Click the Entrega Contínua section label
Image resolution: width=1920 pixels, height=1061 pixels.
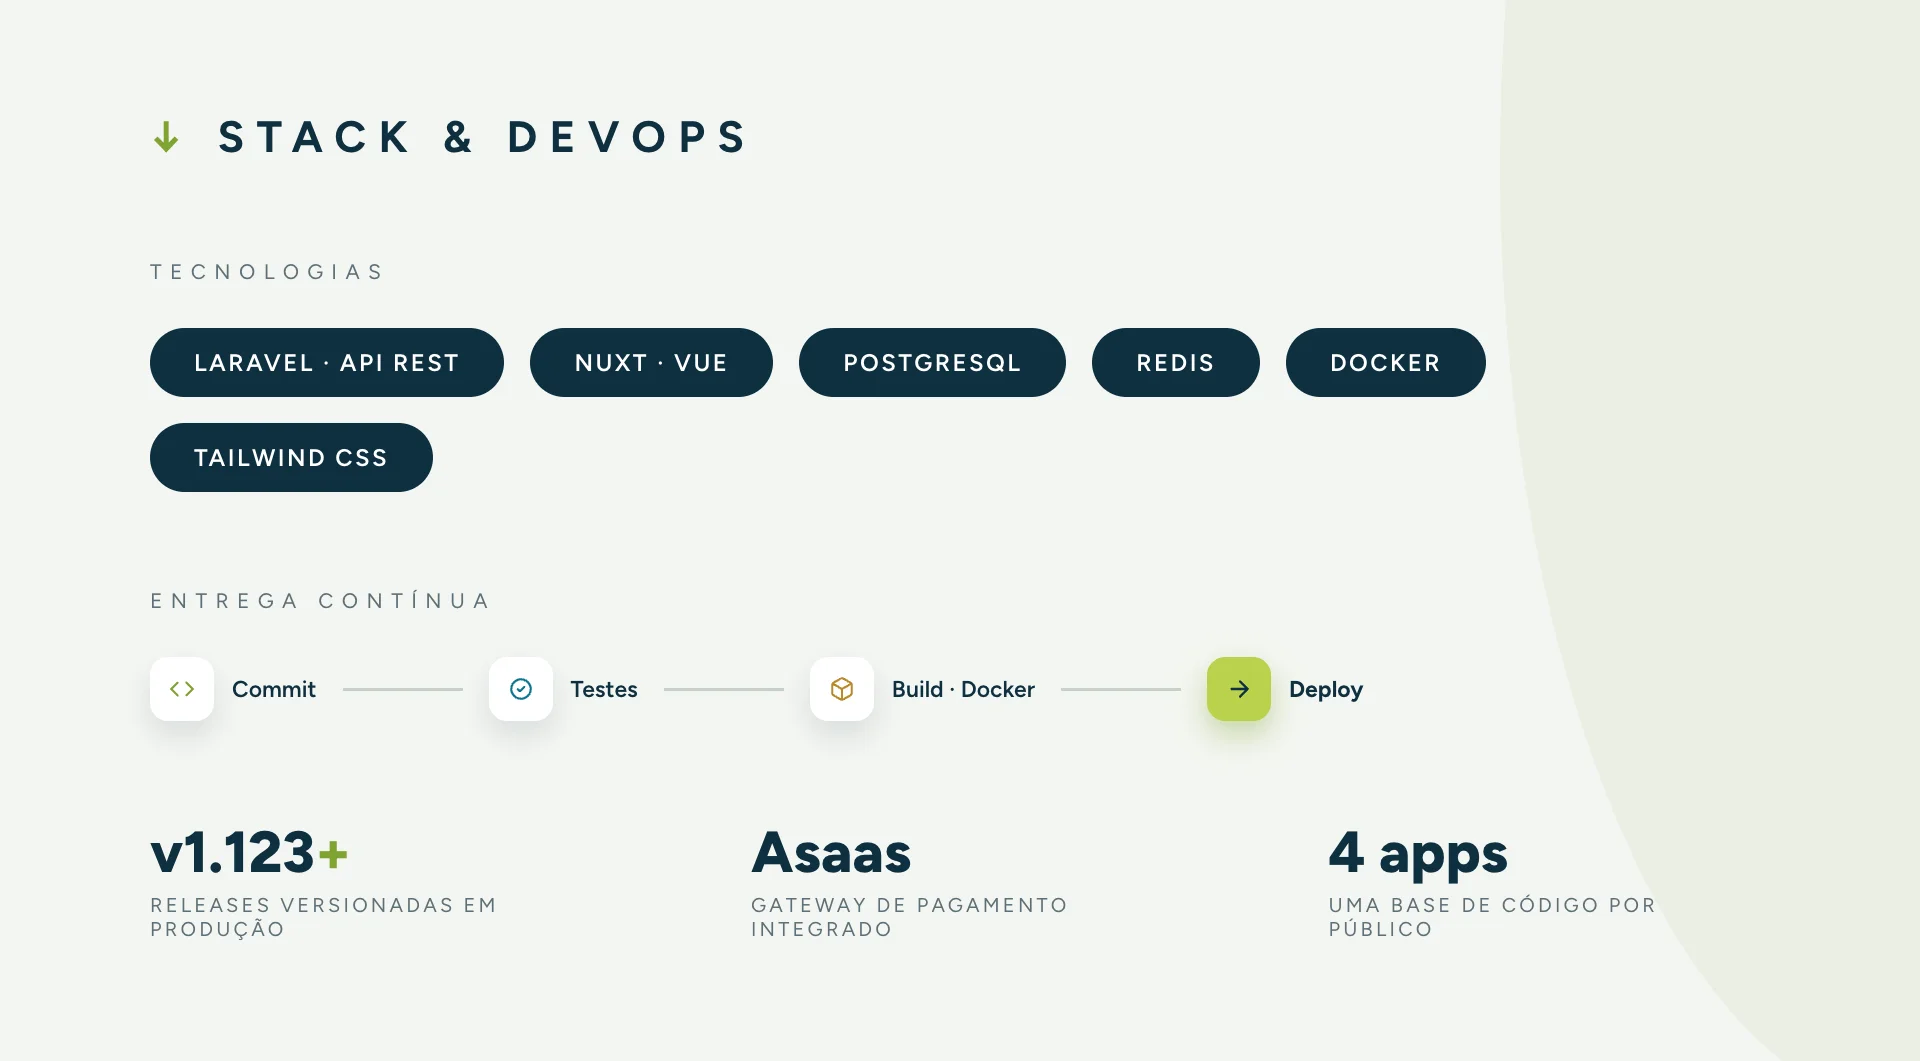pos(320,600)
